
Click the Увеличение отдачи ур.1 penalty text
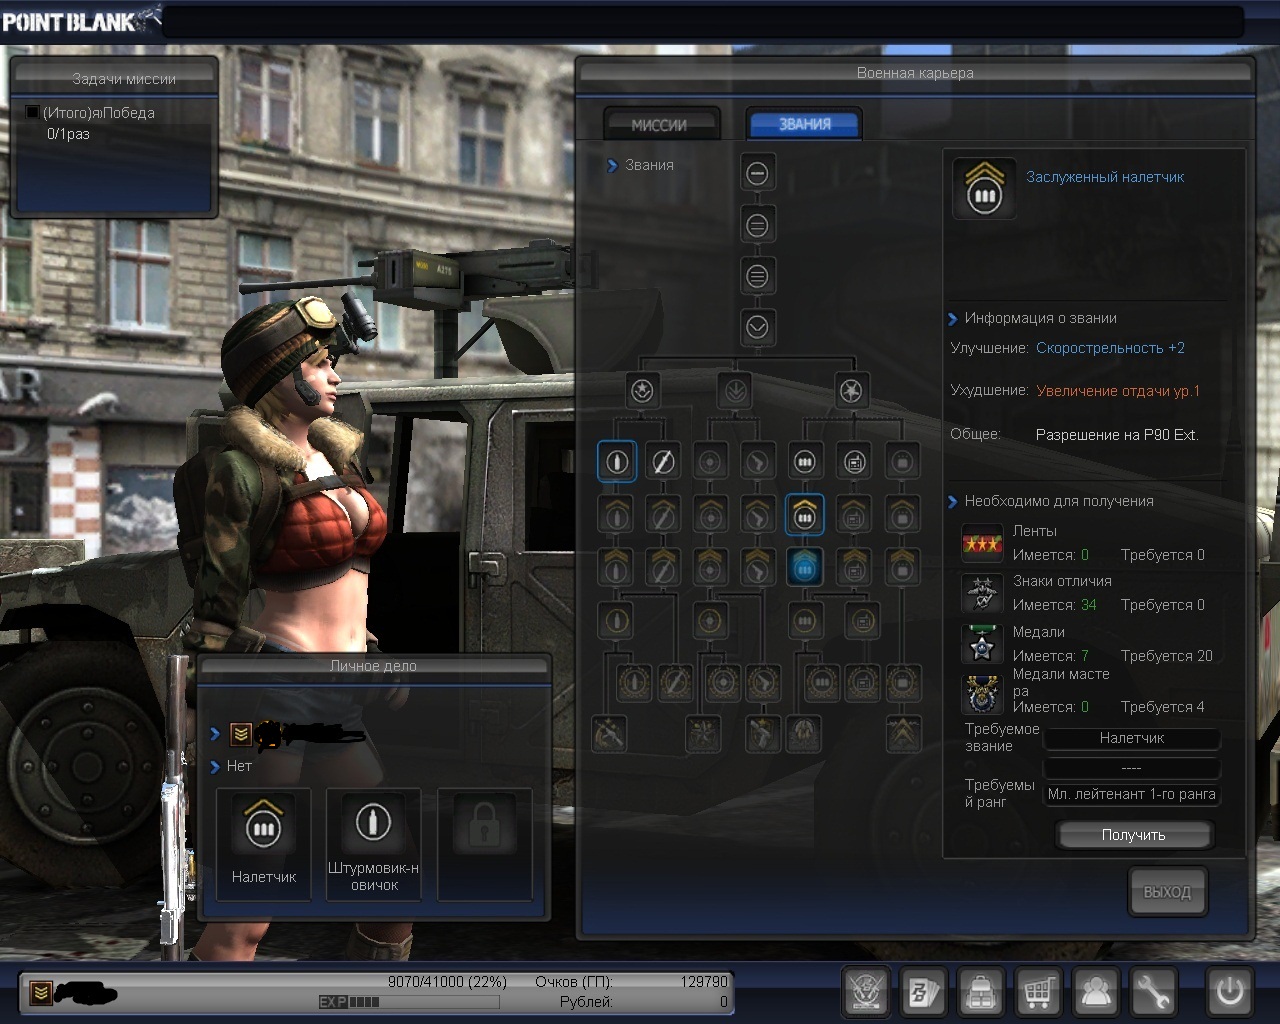(x=1118, y=391)
